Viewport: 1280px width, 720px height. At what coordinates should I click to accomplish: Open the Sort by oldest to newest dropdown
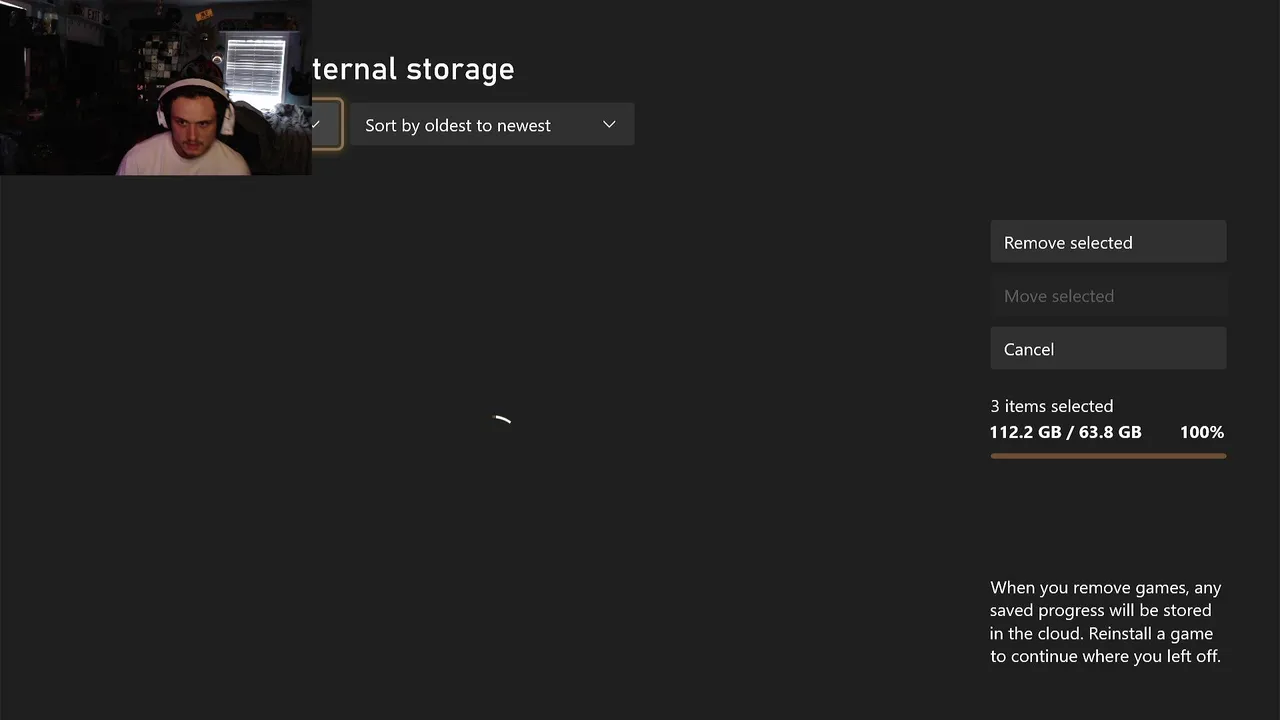point(491,125)
